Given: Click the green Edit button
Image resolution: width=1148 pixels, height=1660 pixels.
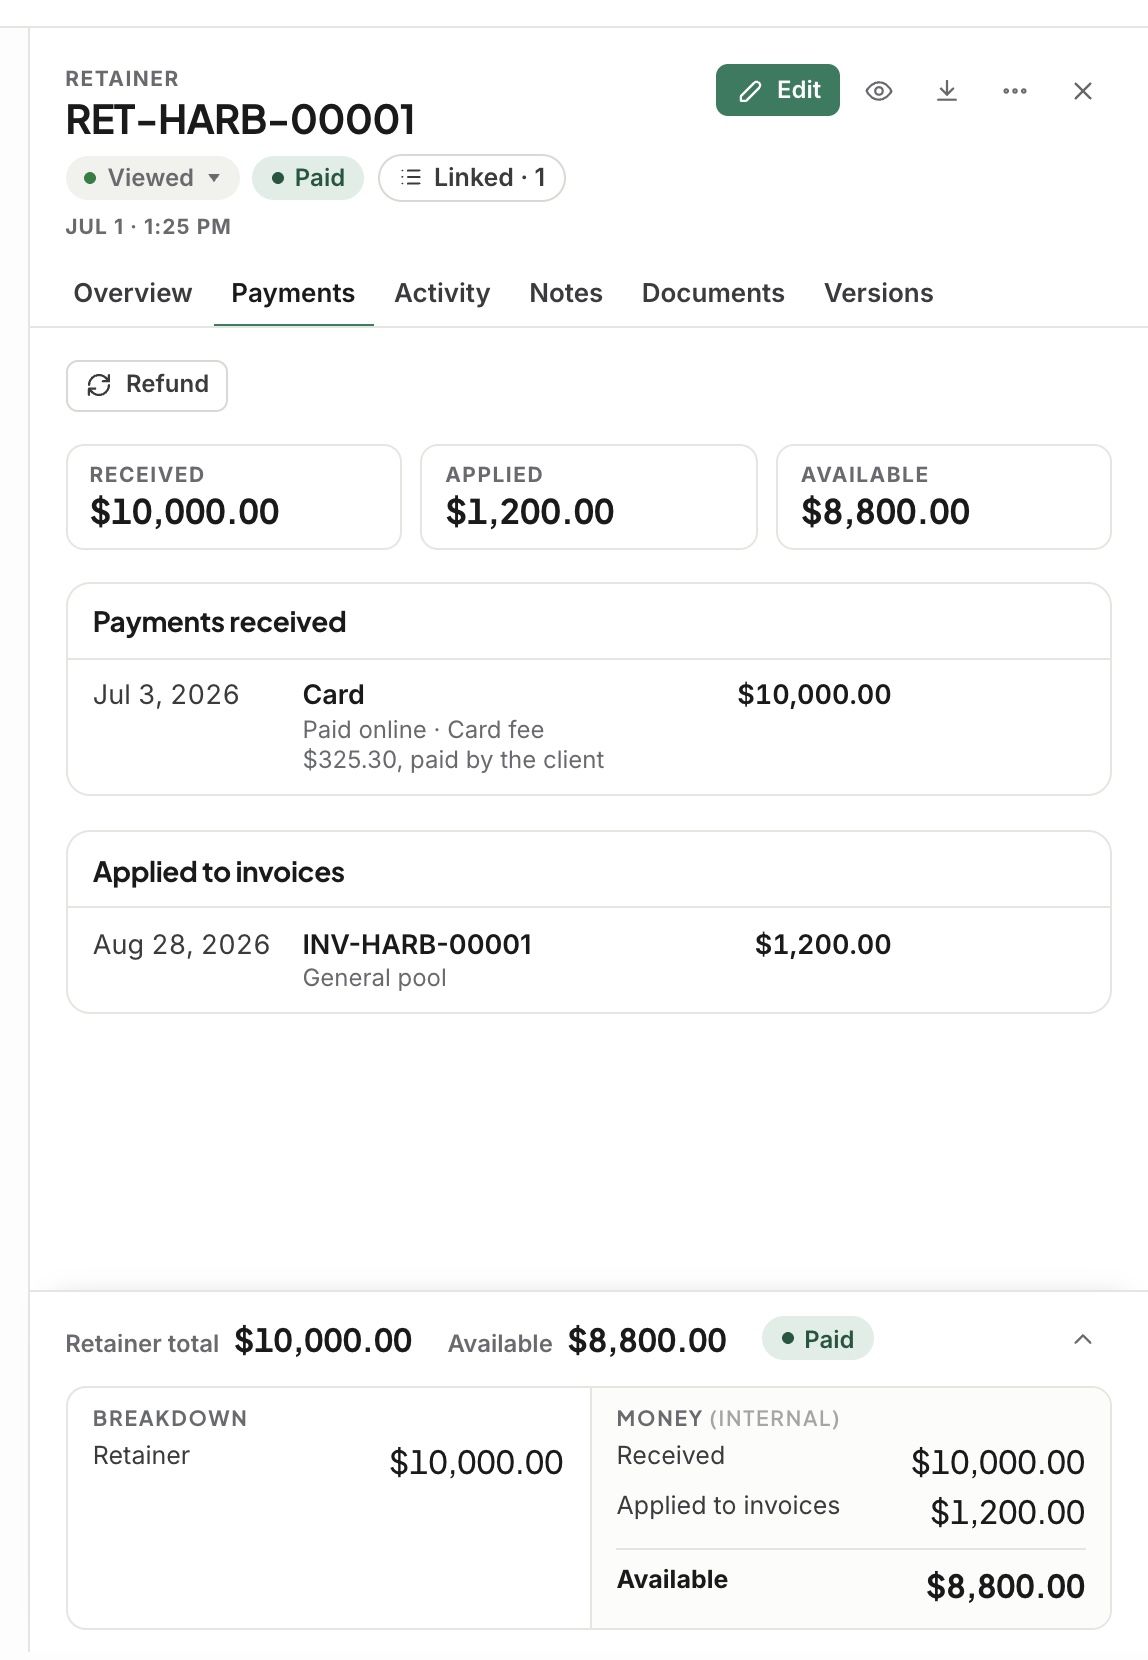Looking at the screenshot, I should pos(777,90).
